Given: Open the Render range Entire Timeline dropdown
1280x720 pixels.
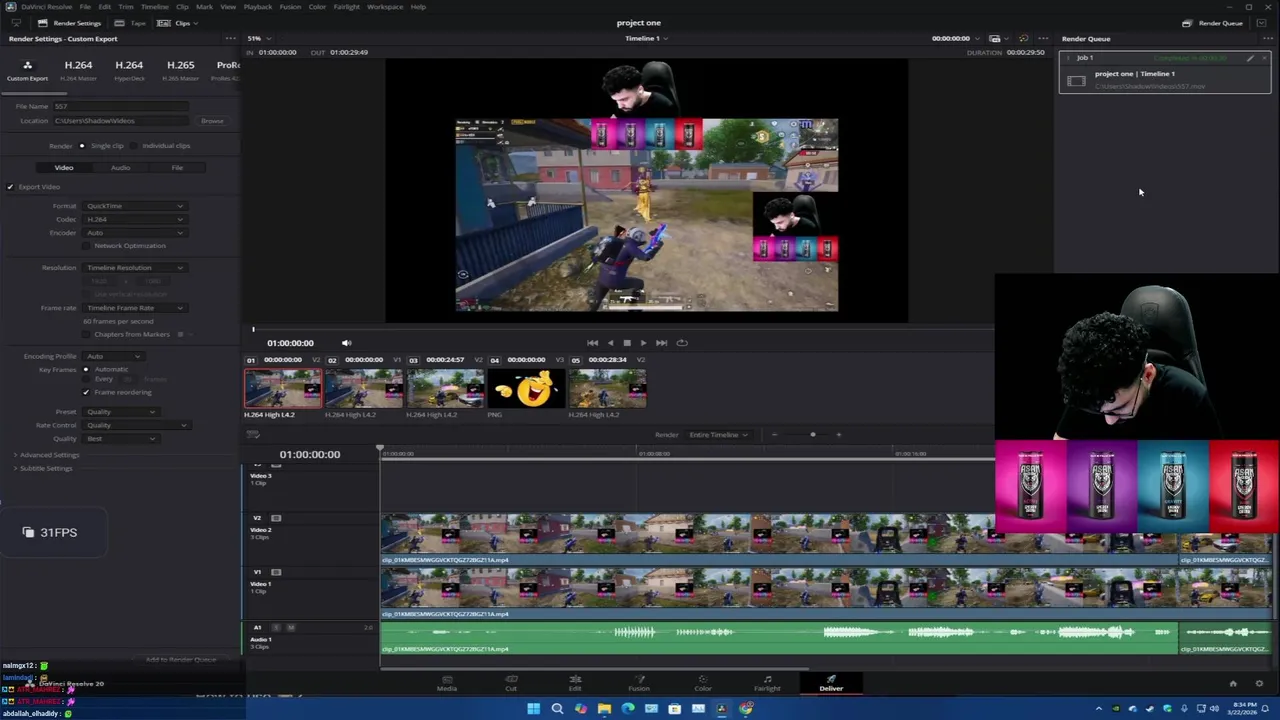Looking at the screenshot, I should tap(719, 435).
